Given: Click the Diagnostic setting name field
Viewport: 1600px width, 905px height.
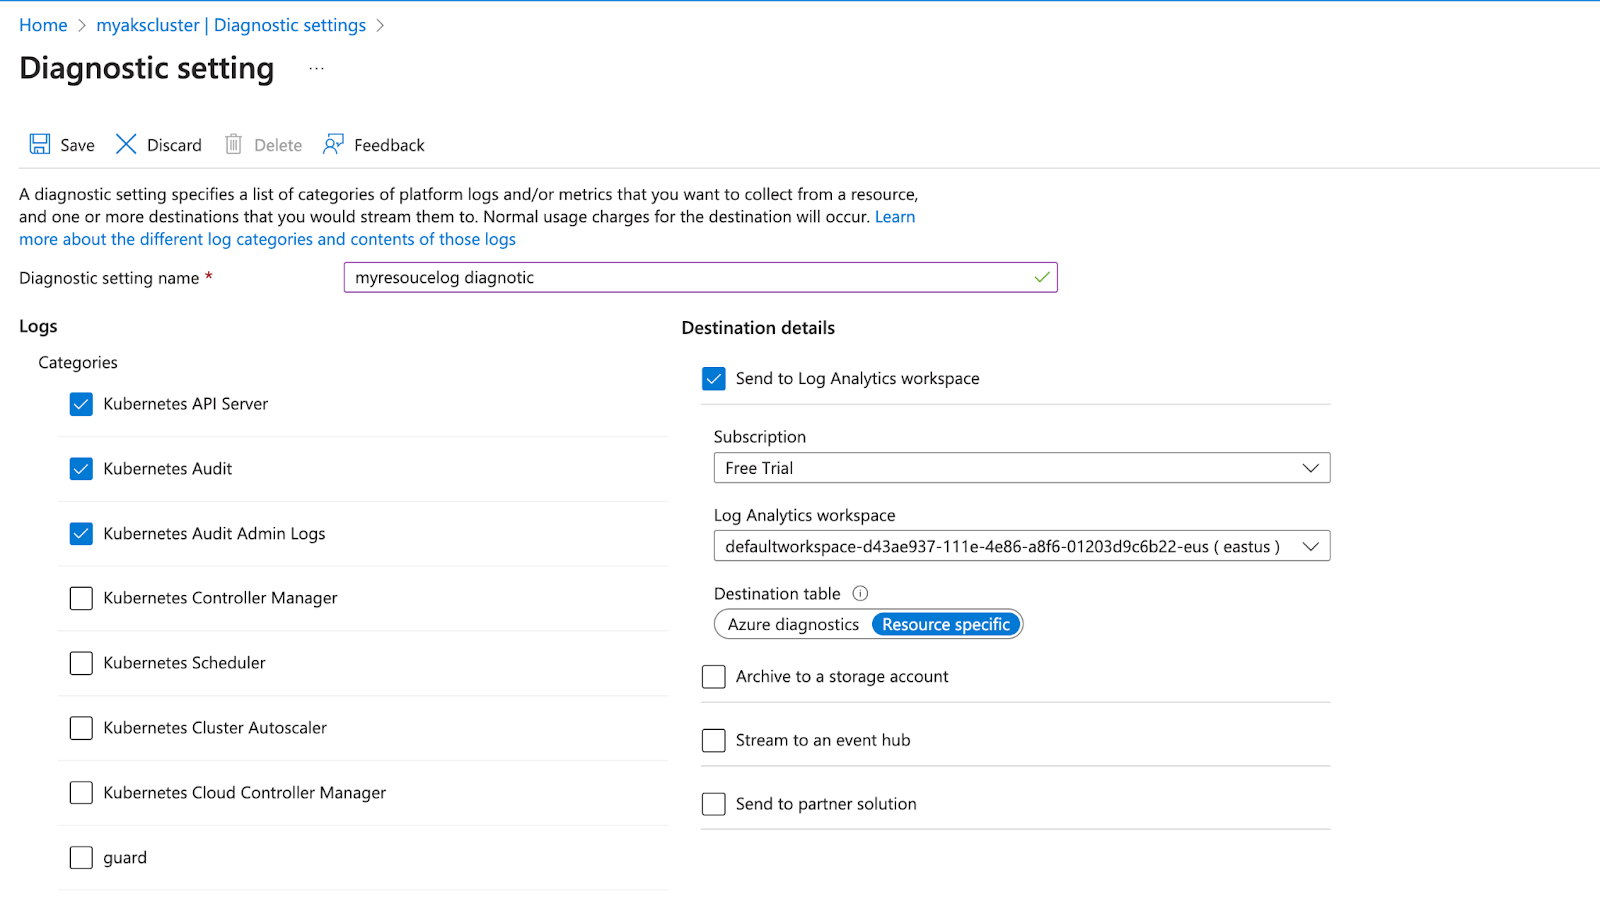Looking at the screenshot, I should 700,277.
